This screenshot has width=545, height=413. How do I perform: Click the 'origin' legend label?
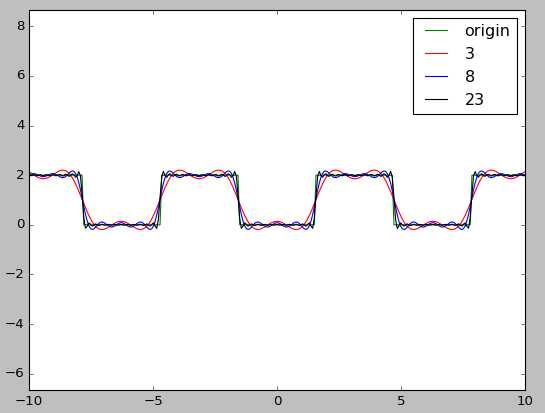click(487, 31)
